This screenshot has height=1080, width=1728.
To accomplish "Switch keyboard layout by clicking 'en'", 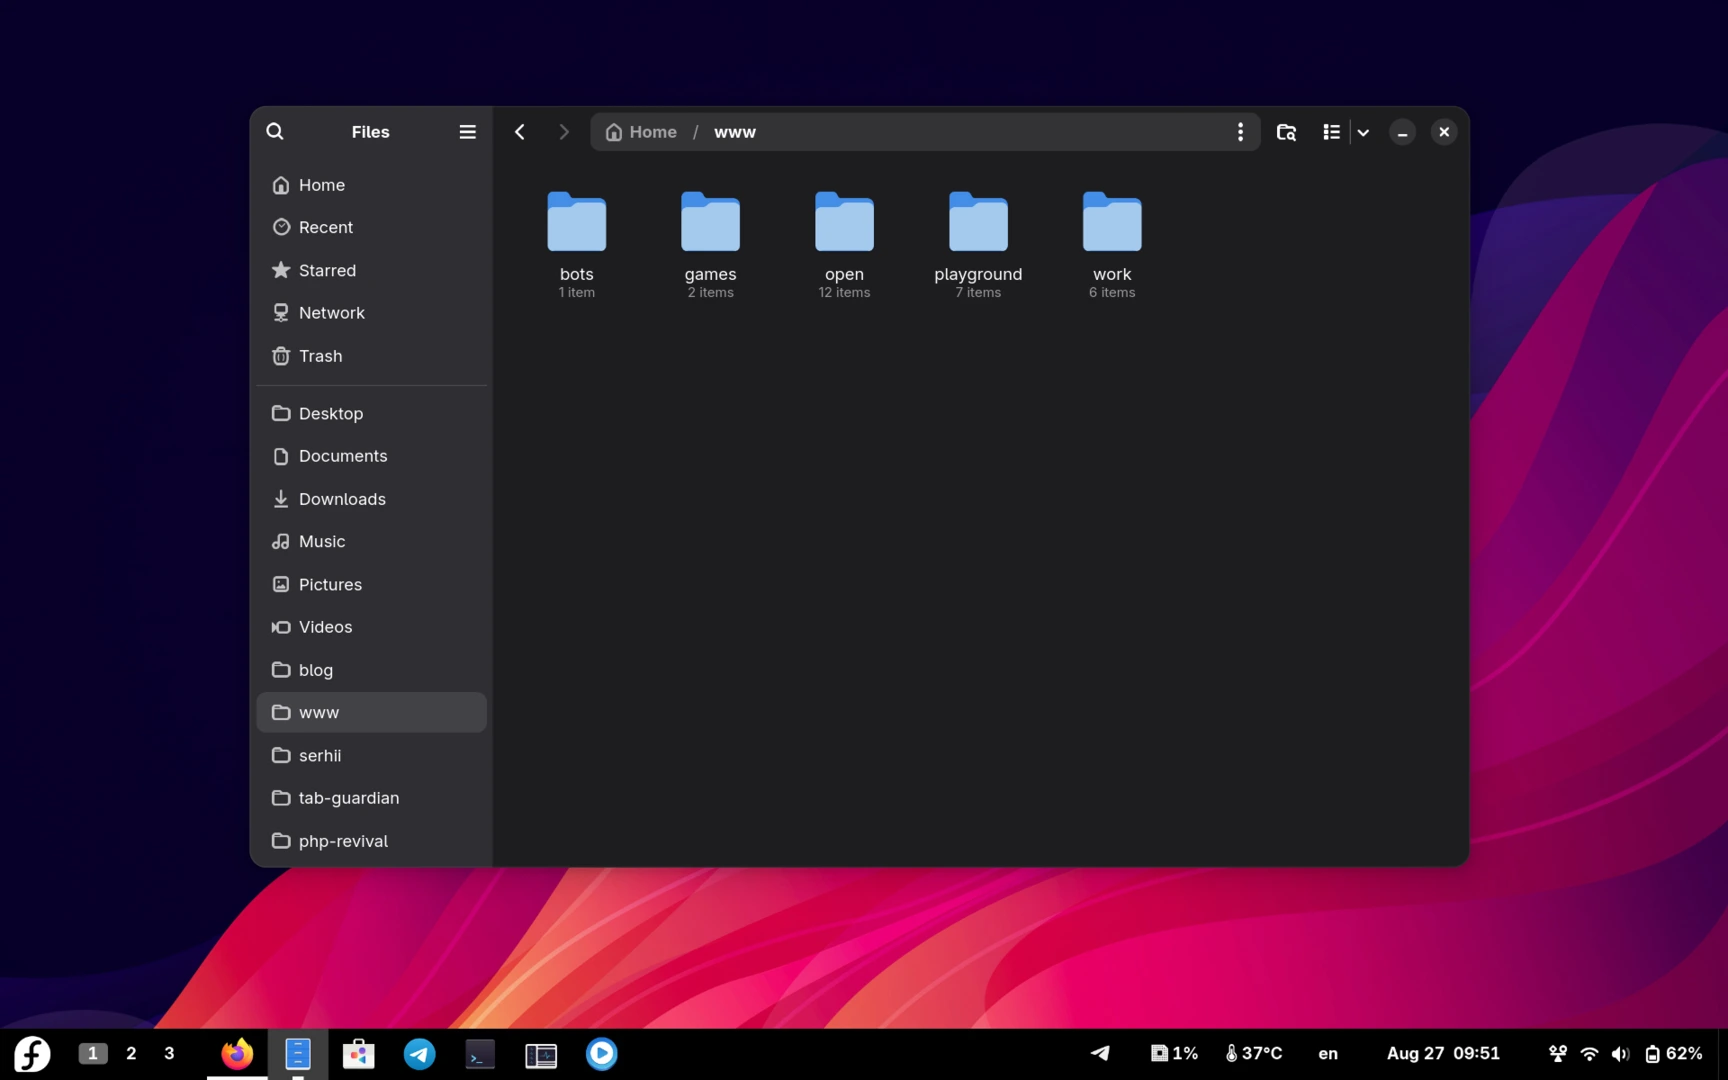I will (x=1327, y=1053).
